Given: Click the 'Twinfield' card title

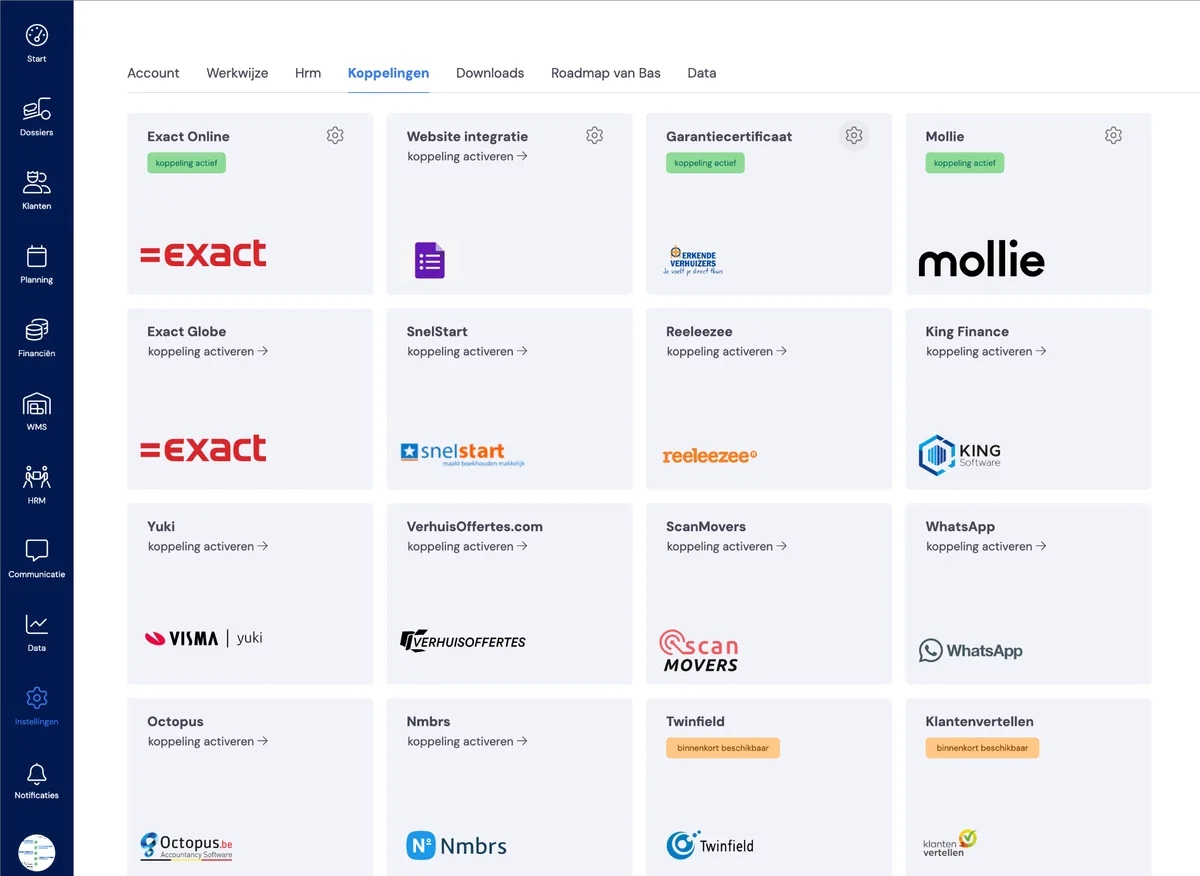Looking at the screenshot, I should click(x=696, y=722).
